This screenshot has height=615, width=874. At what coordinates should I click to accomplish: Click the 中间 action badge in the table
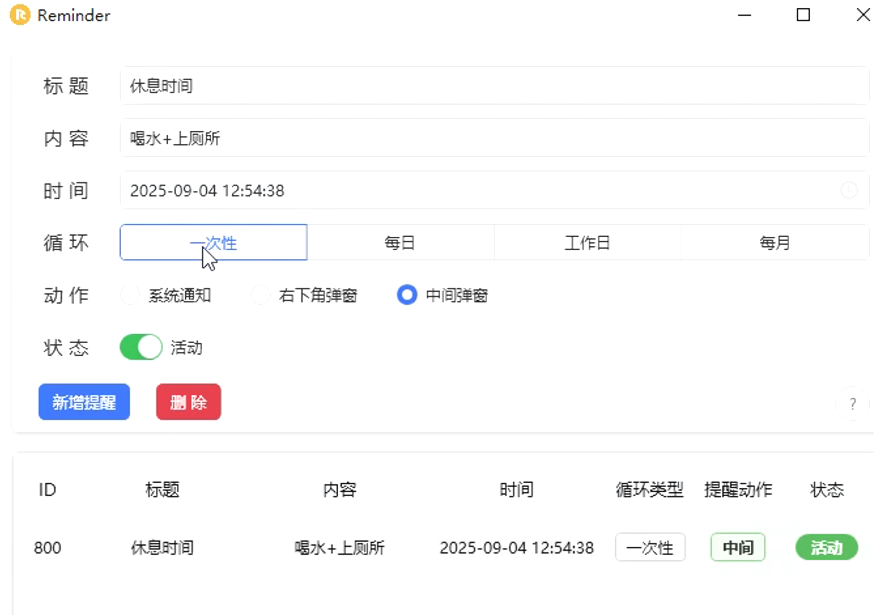pos(738,547)
